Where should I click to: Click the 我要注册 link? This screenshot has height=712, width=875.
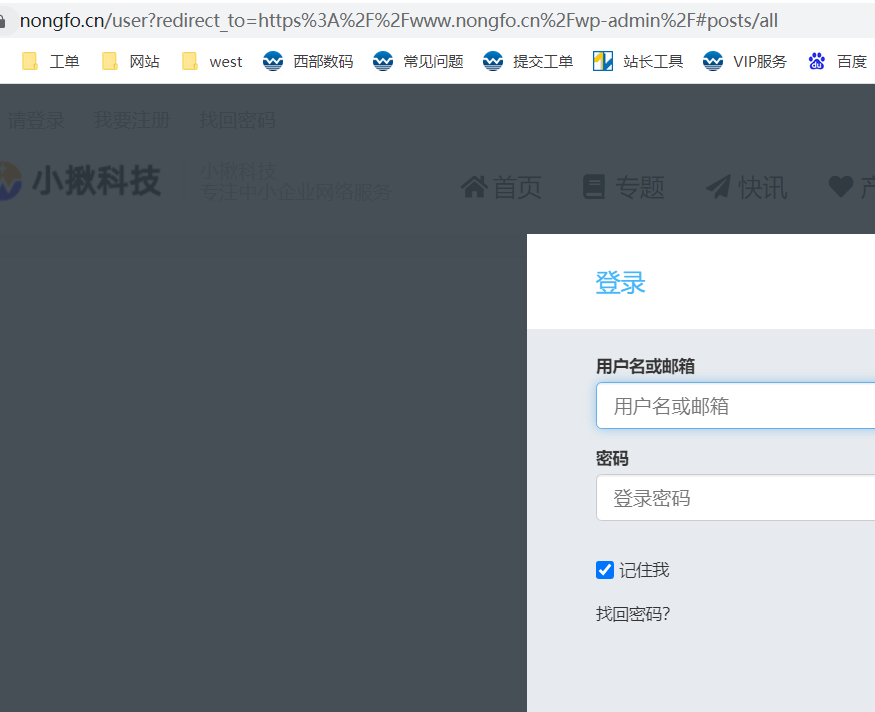click(131, 121)
